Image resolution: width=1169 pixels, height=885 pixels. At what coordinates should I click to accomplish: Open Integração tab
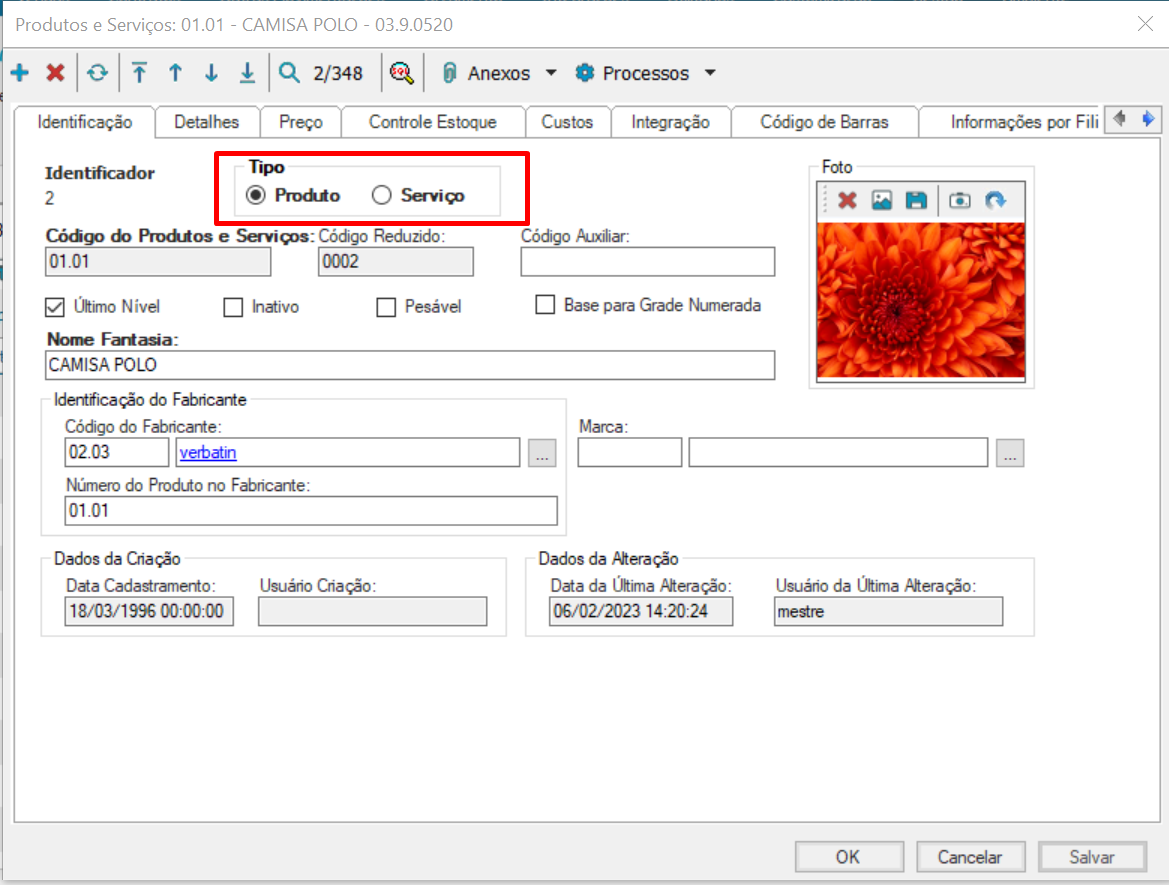[x=670, y=122]
